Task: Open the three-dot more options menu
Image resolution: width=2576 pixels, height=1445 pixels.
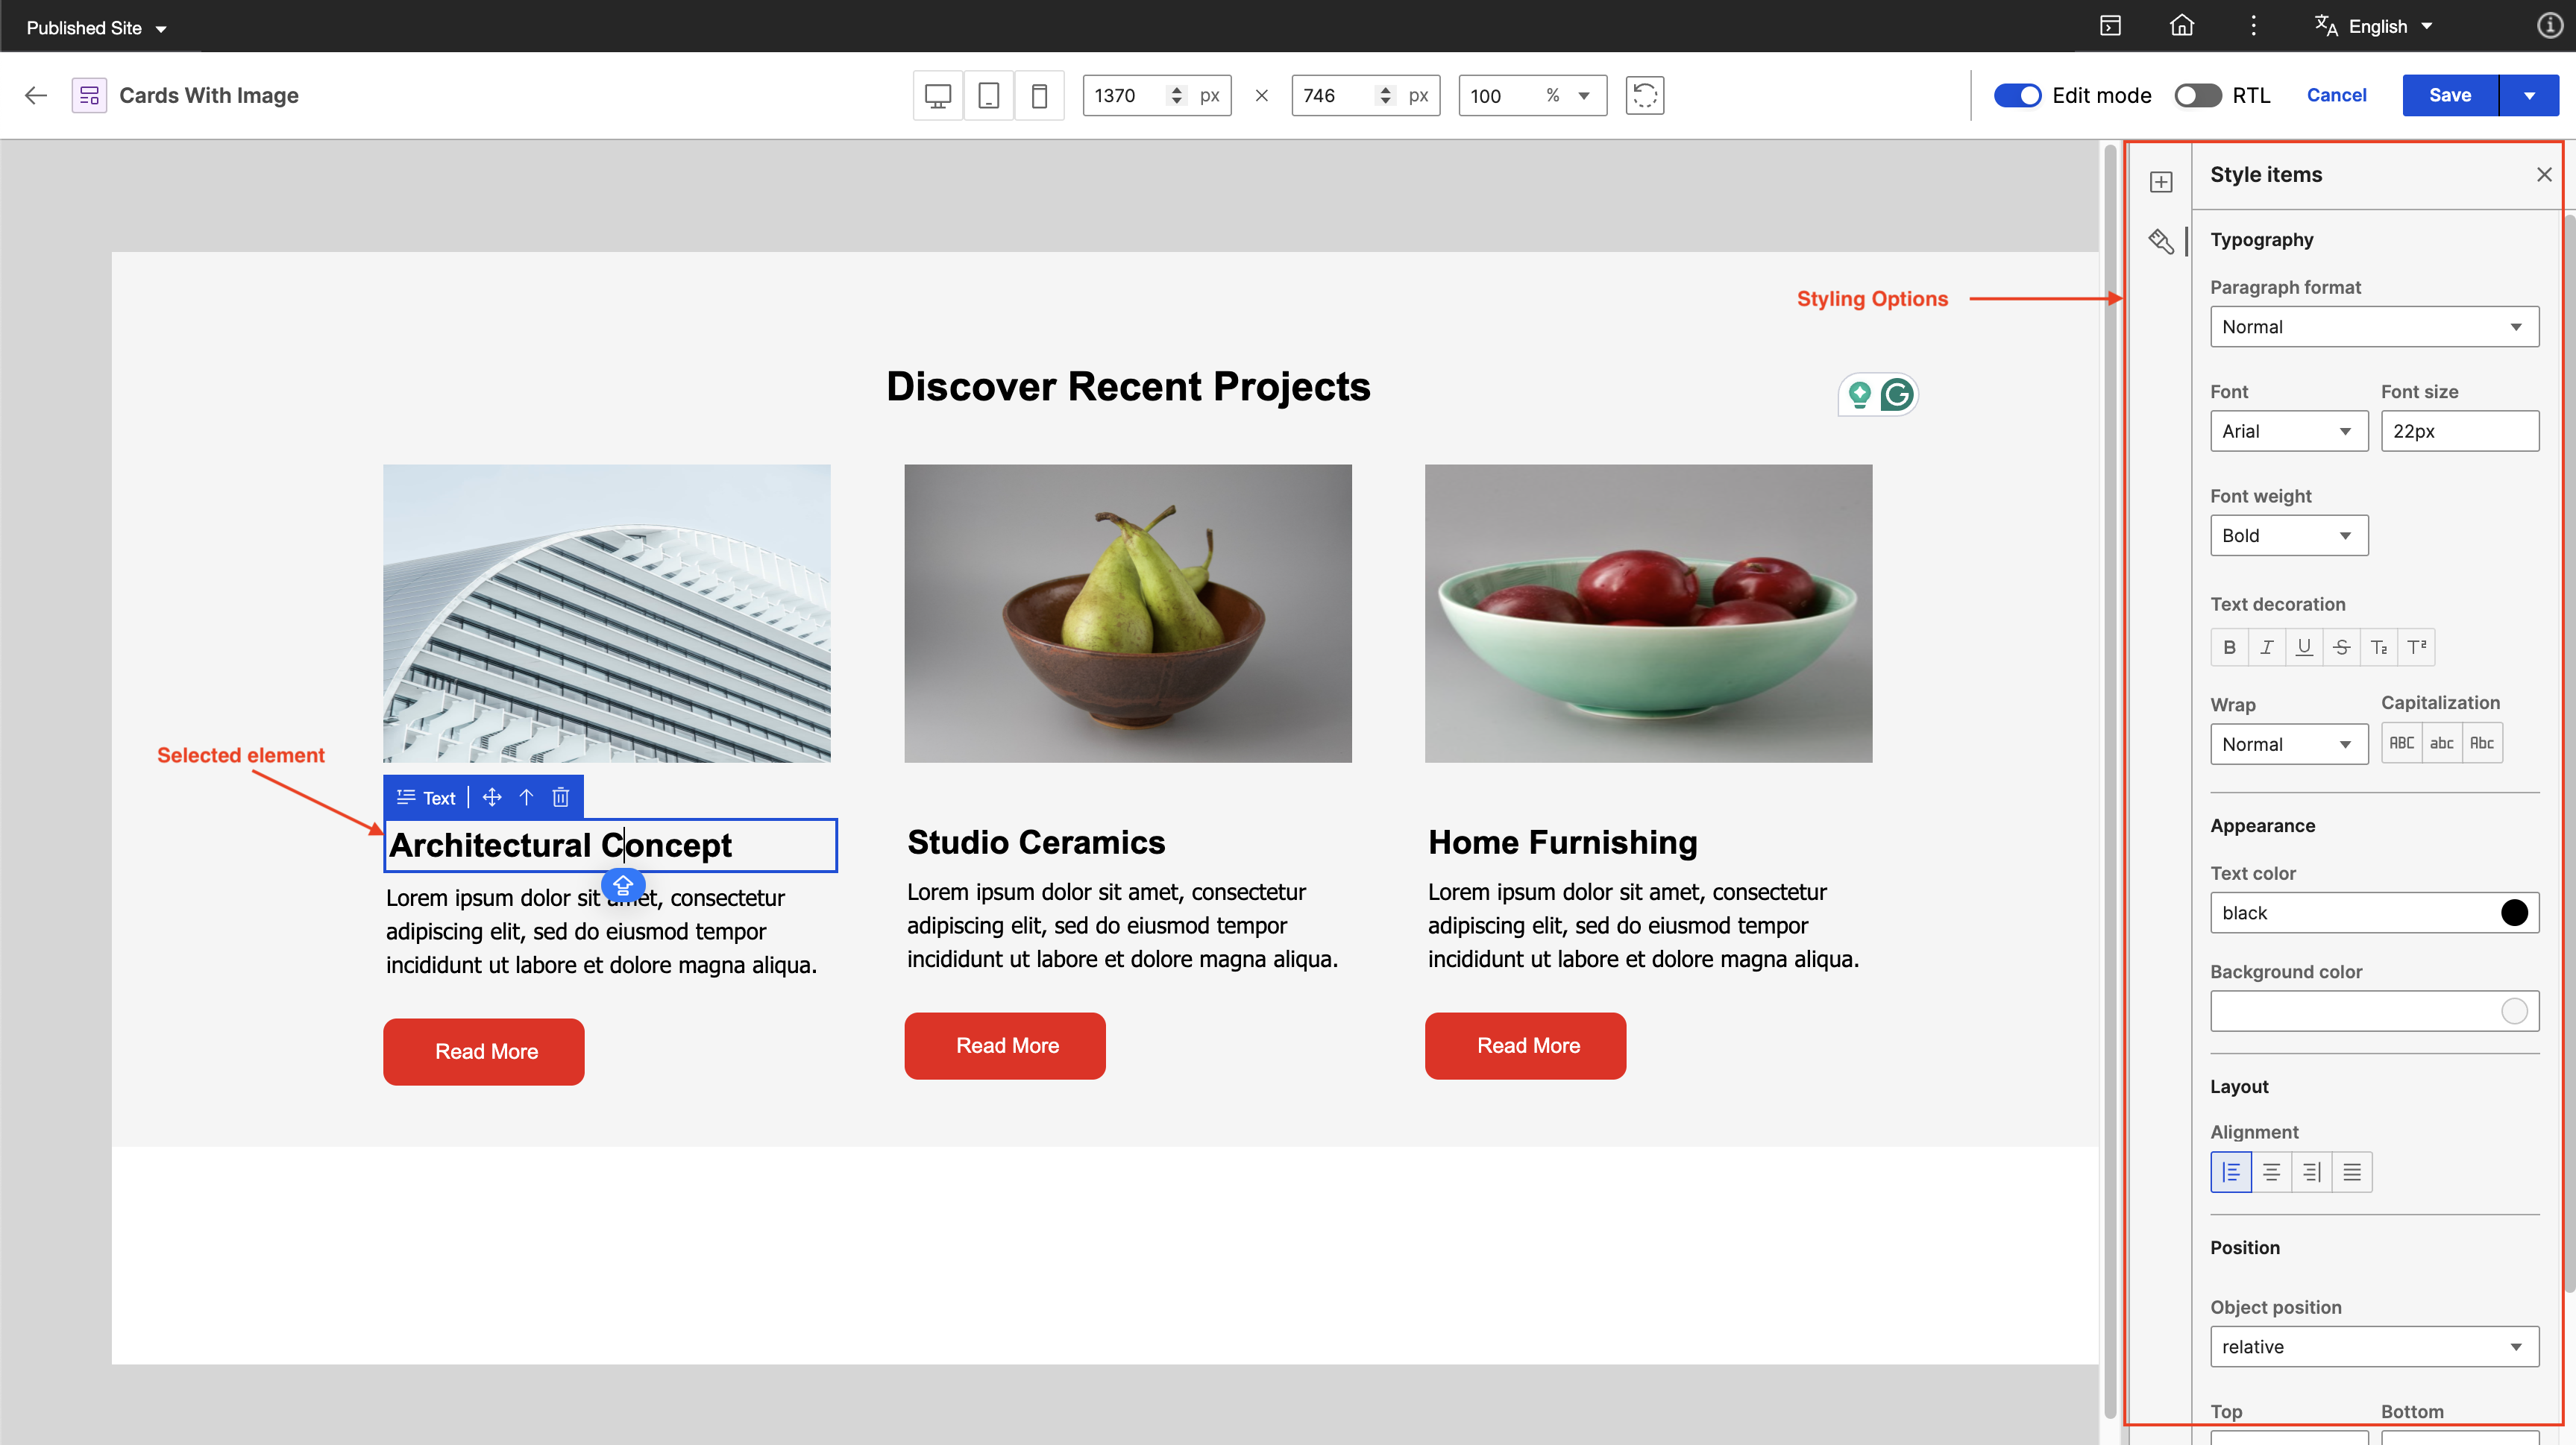Action: pyautogui.click(x=2253, y=26)
